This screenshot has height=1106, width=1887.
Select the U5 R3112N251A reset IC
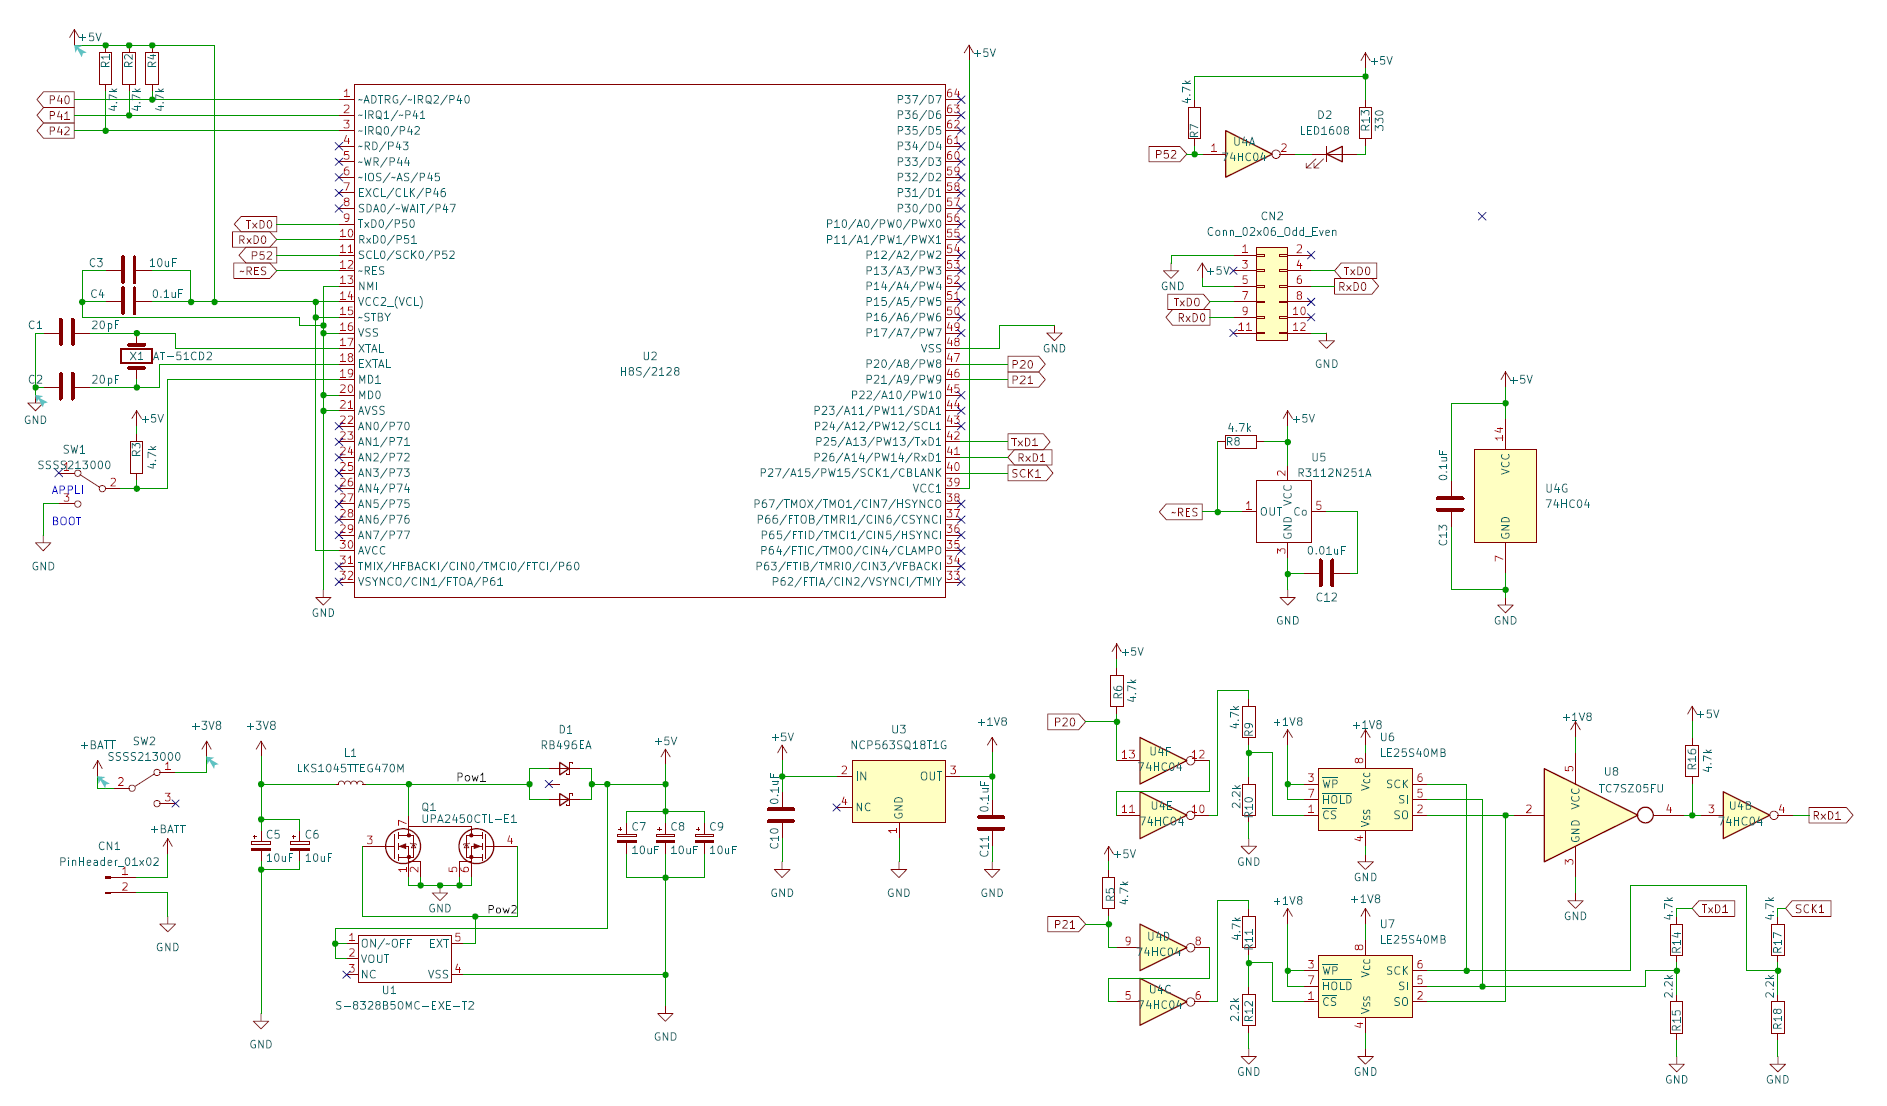1283,512
